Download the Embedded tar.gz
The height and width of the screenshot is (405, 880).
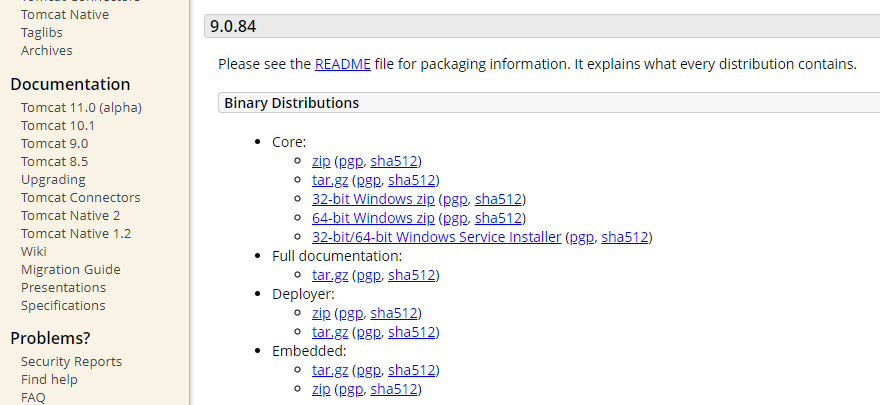(x=330, y=370)
